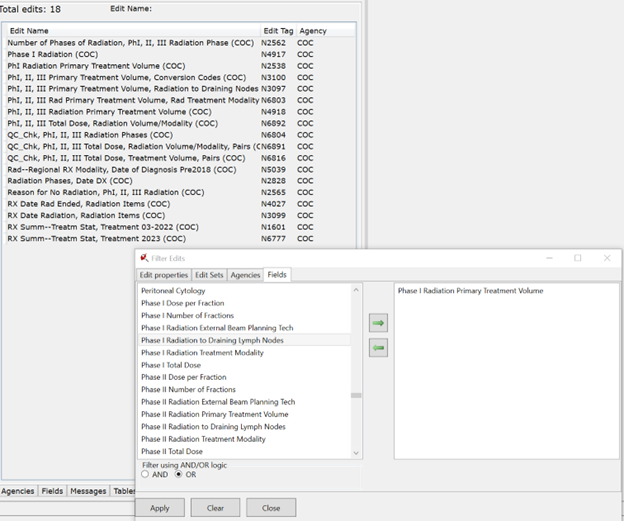Click the Apply button
The image size is (624, 521).
pos(160,508)
